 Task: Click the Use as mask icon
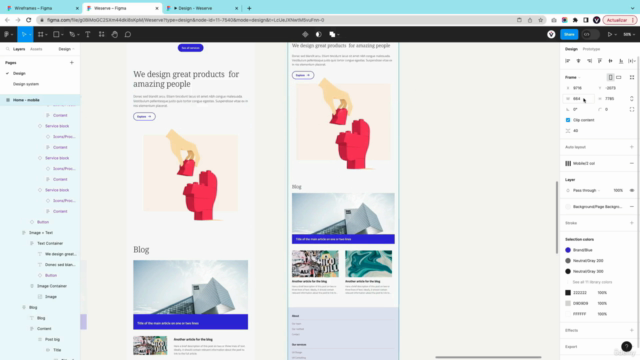(318, 34)
